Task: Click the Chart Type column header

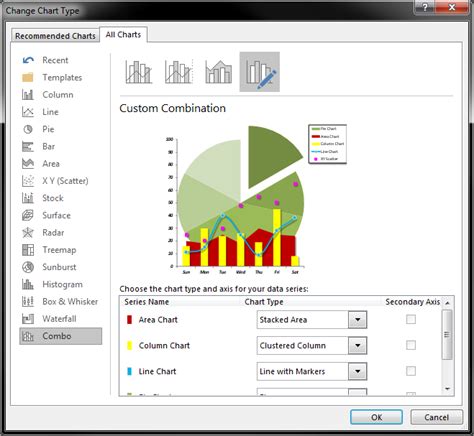Action: click(x=264, y=302)
